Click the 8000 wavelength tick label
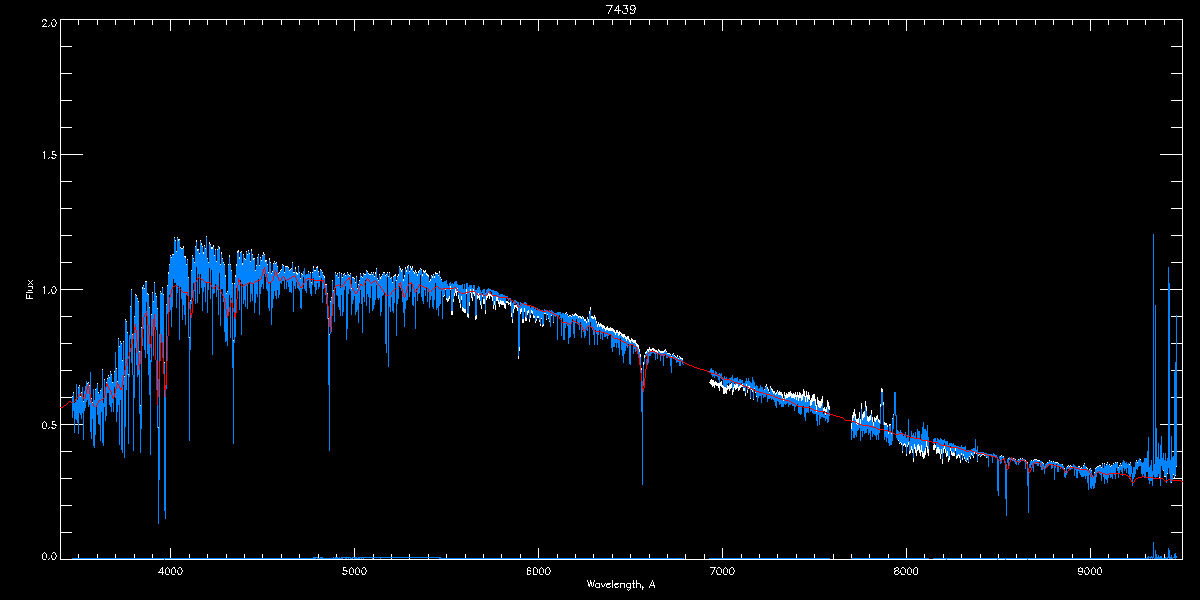The image size is (1200, 600). 906,572
